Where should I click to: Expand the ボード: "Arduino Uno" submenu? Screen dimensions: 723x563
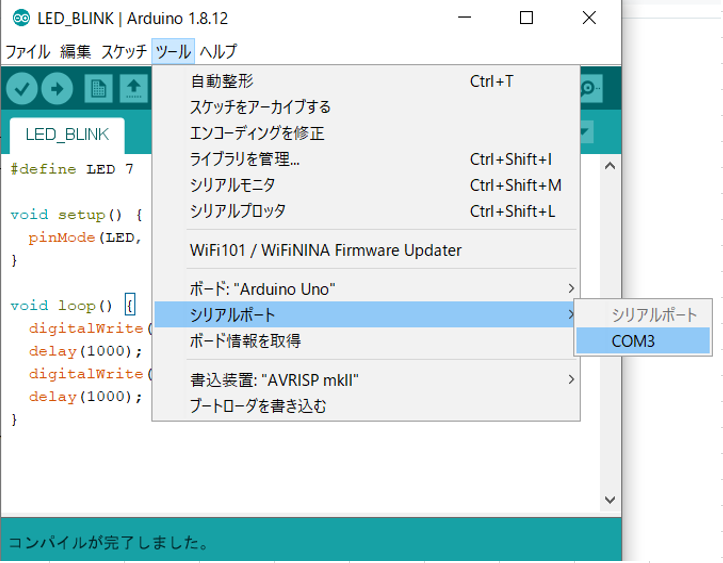click(x=367, y=289)
